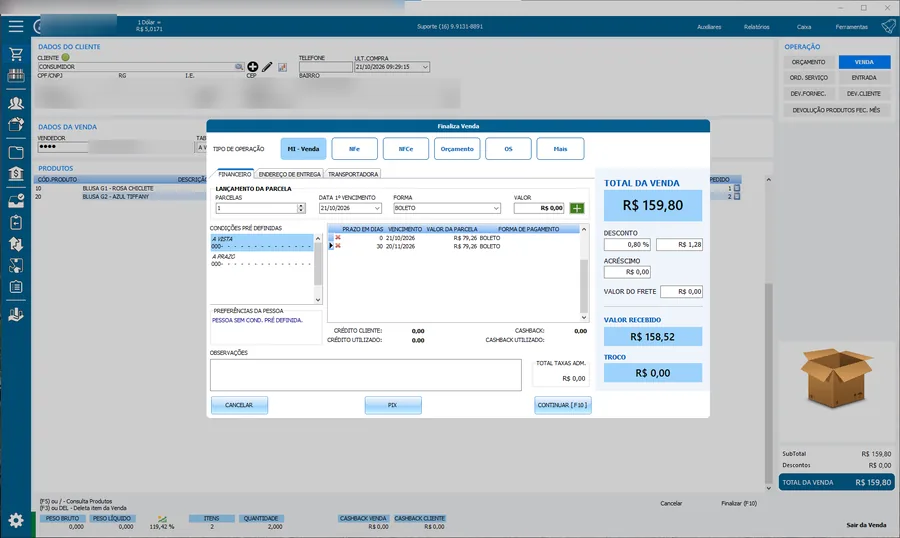The width and height of the screenshot is (900, 538).
Task: Select OS operation type
Action: [508, 149]
